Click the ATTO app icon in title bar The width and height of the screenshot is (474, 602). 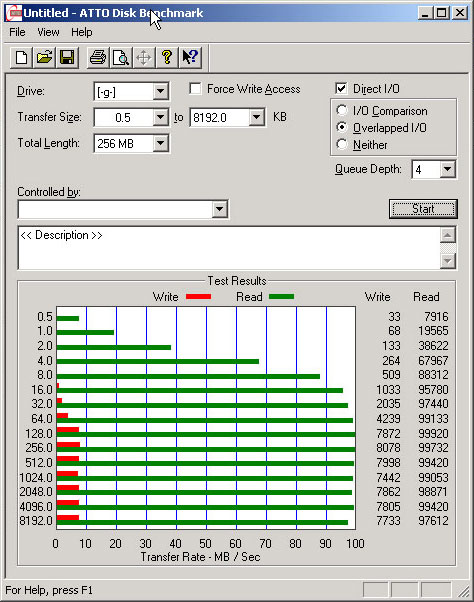click(x=14, y=13)
